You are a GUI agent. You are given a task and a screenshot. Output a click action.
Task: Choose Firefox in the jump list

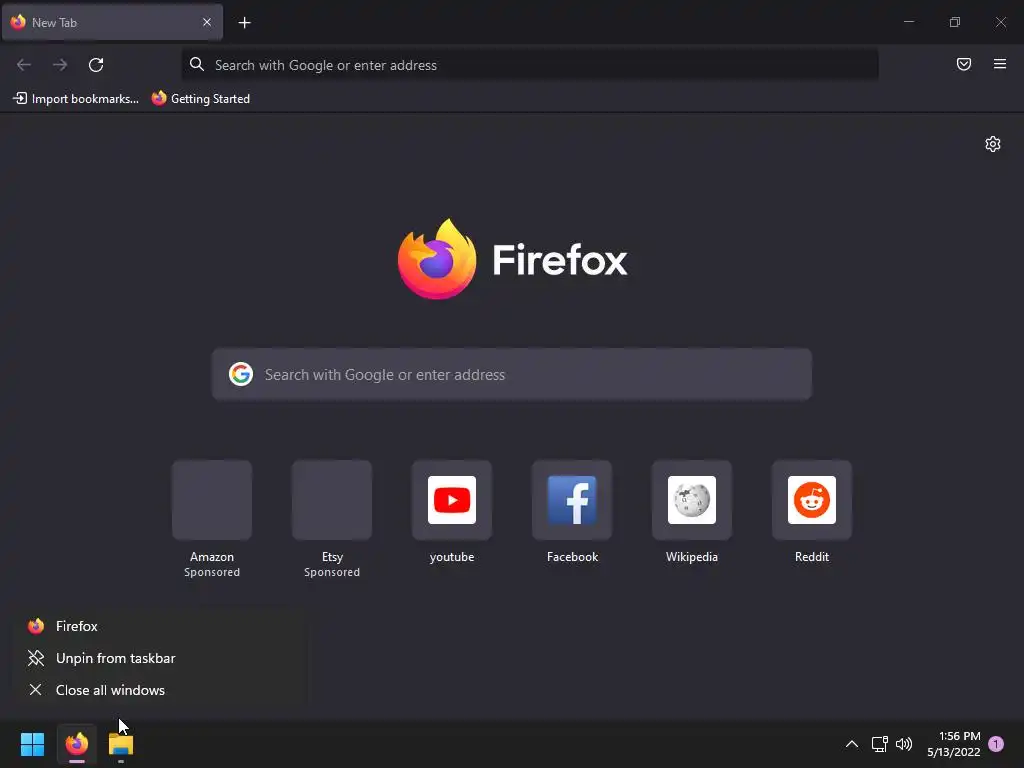pyautogui.click(x=160, y=626)
